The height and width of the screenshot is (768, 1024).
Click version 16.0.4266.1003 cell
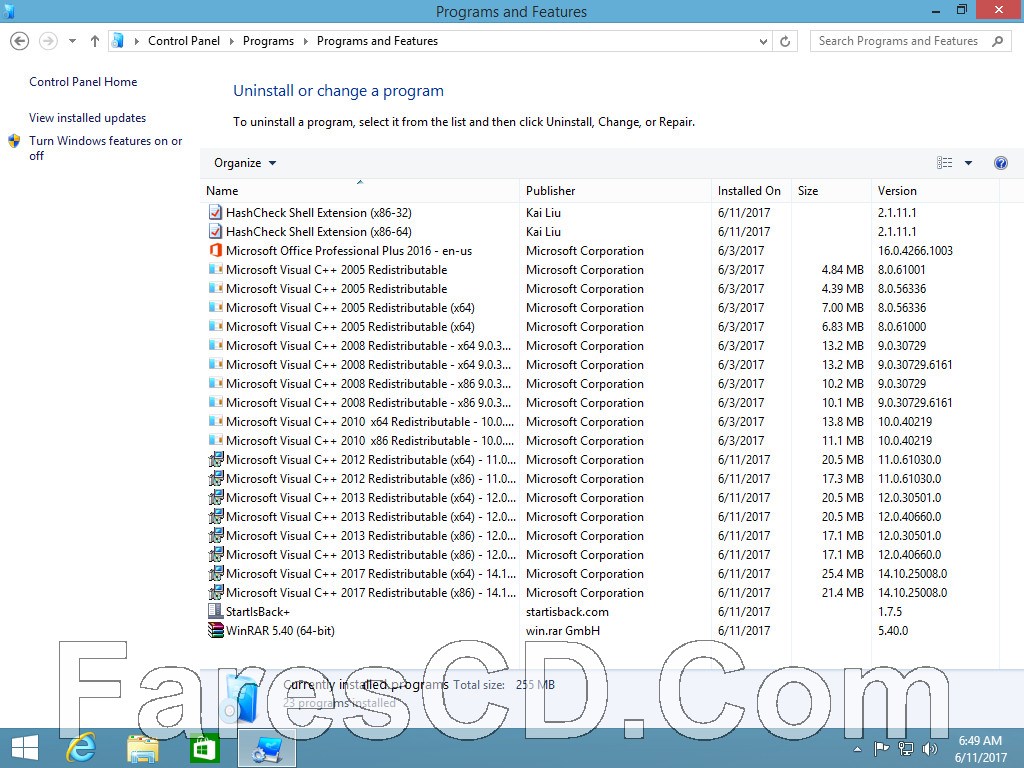(915, 250)
